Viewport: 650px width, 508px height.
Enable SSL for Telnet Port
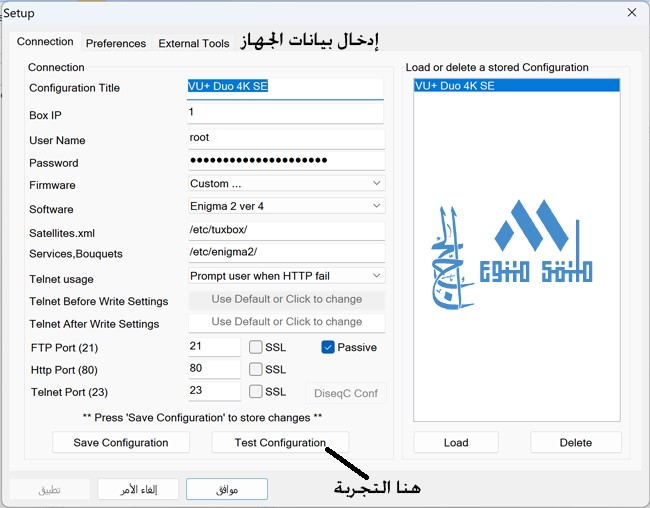(256, 391)
